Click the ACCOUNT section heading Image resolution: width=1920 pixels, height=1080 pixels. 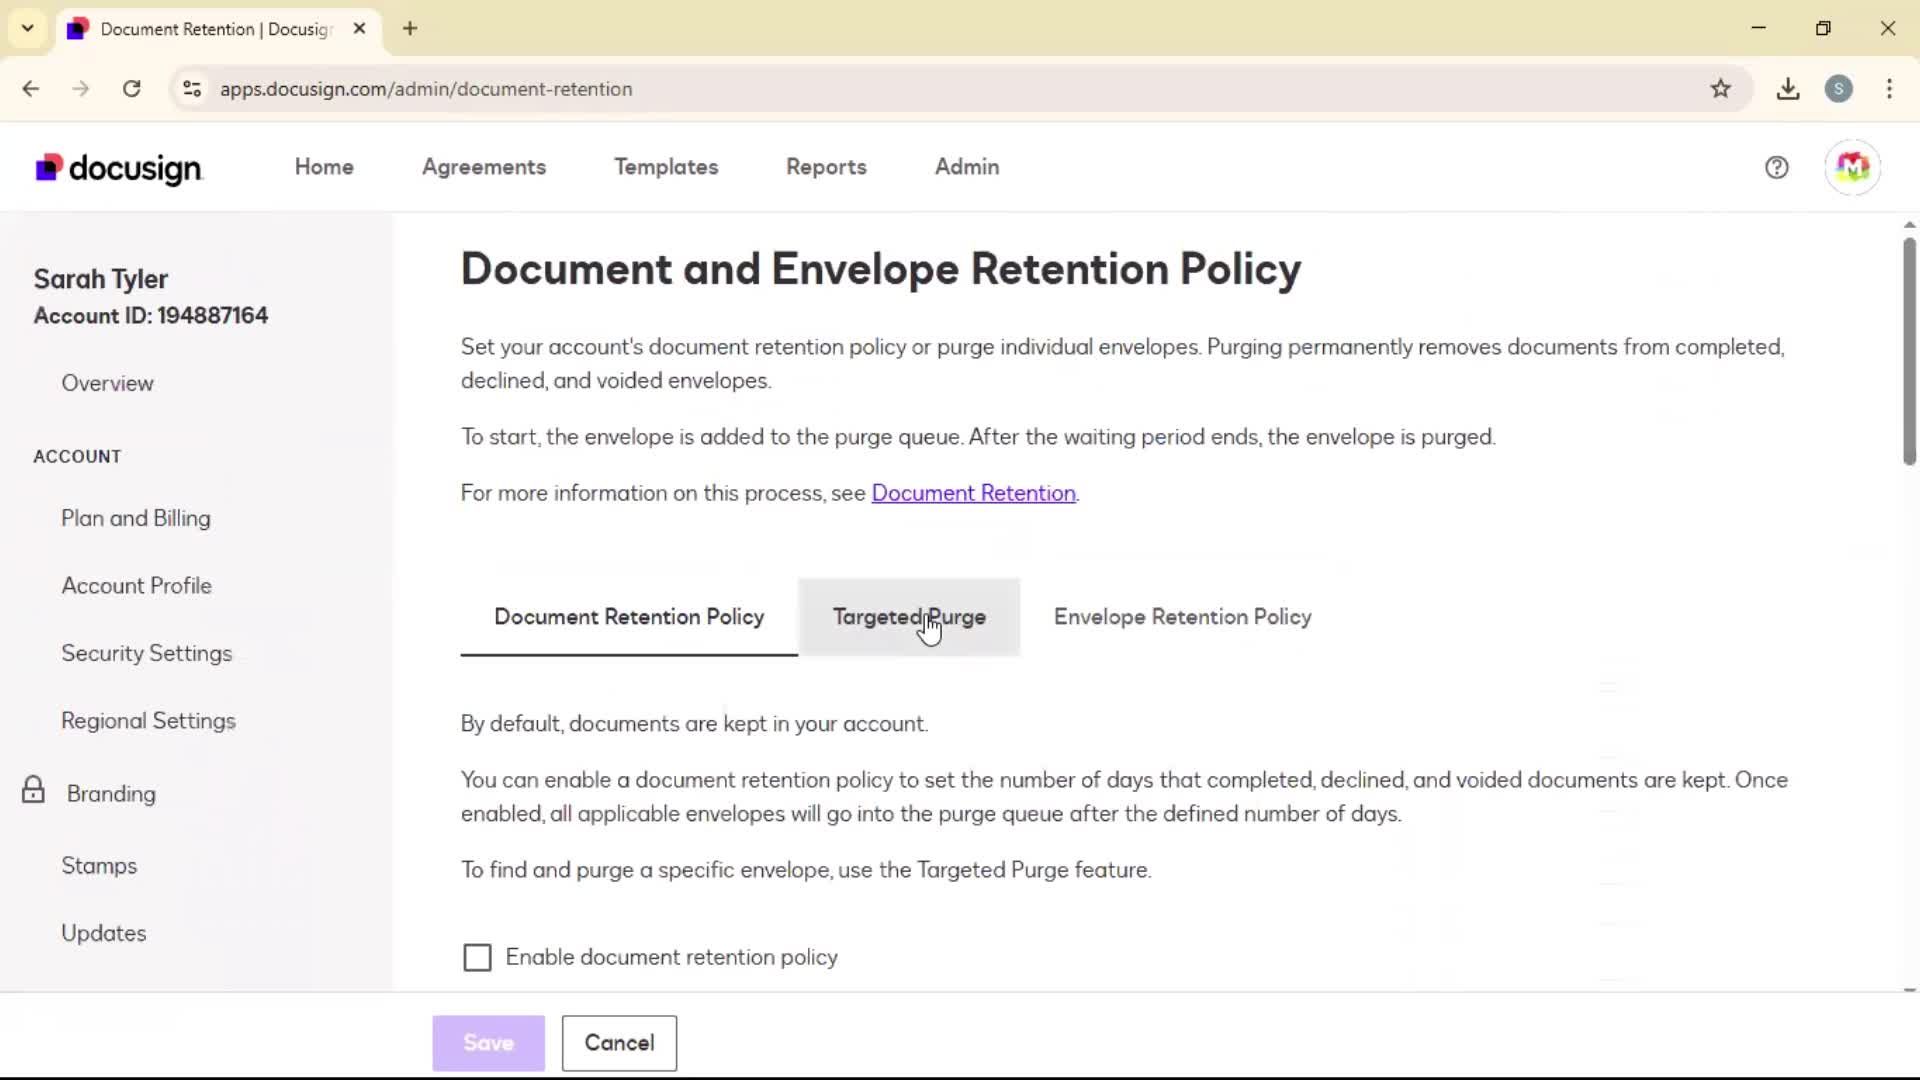click(77, 457)
